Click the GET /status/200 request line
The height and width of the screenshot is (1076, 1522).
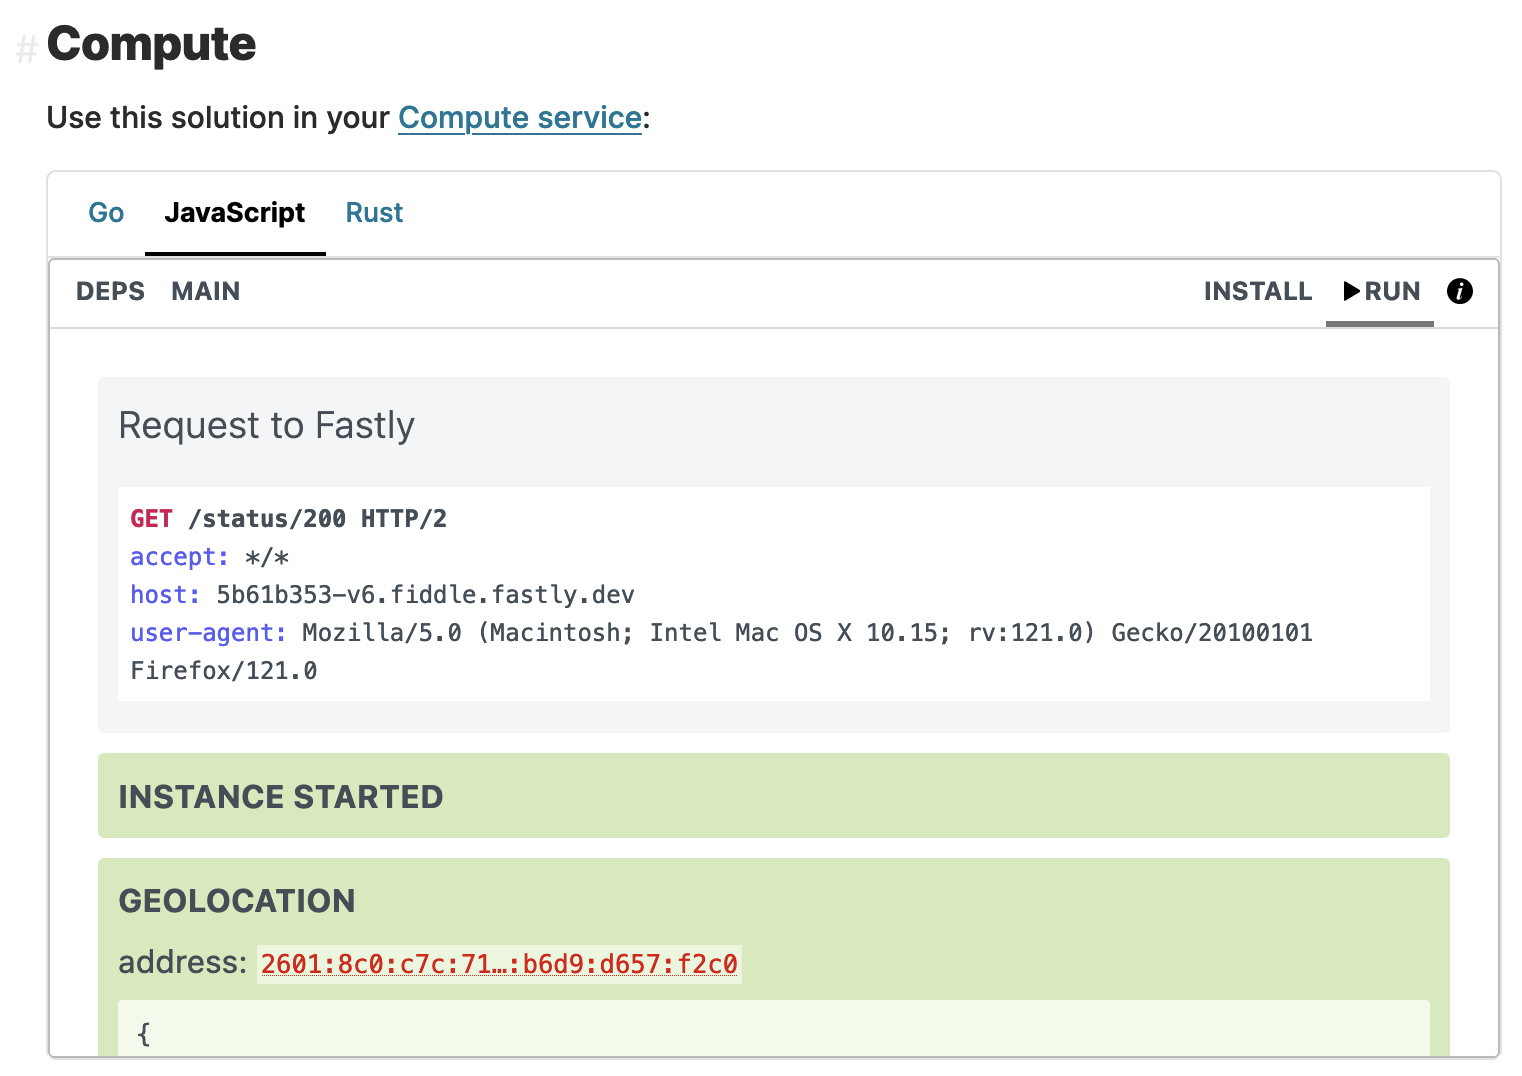click(x=288, y=518)
